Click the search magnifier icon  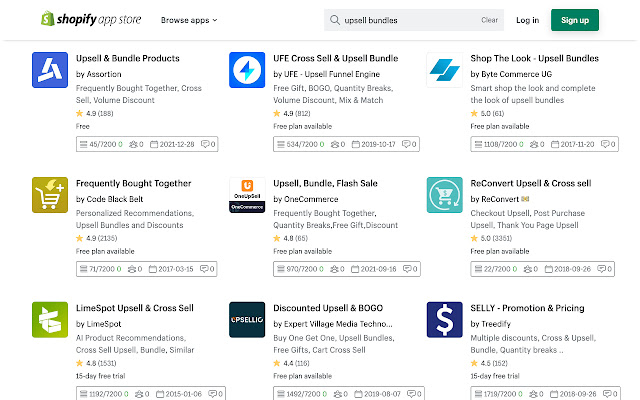click(x=334, y=20)
